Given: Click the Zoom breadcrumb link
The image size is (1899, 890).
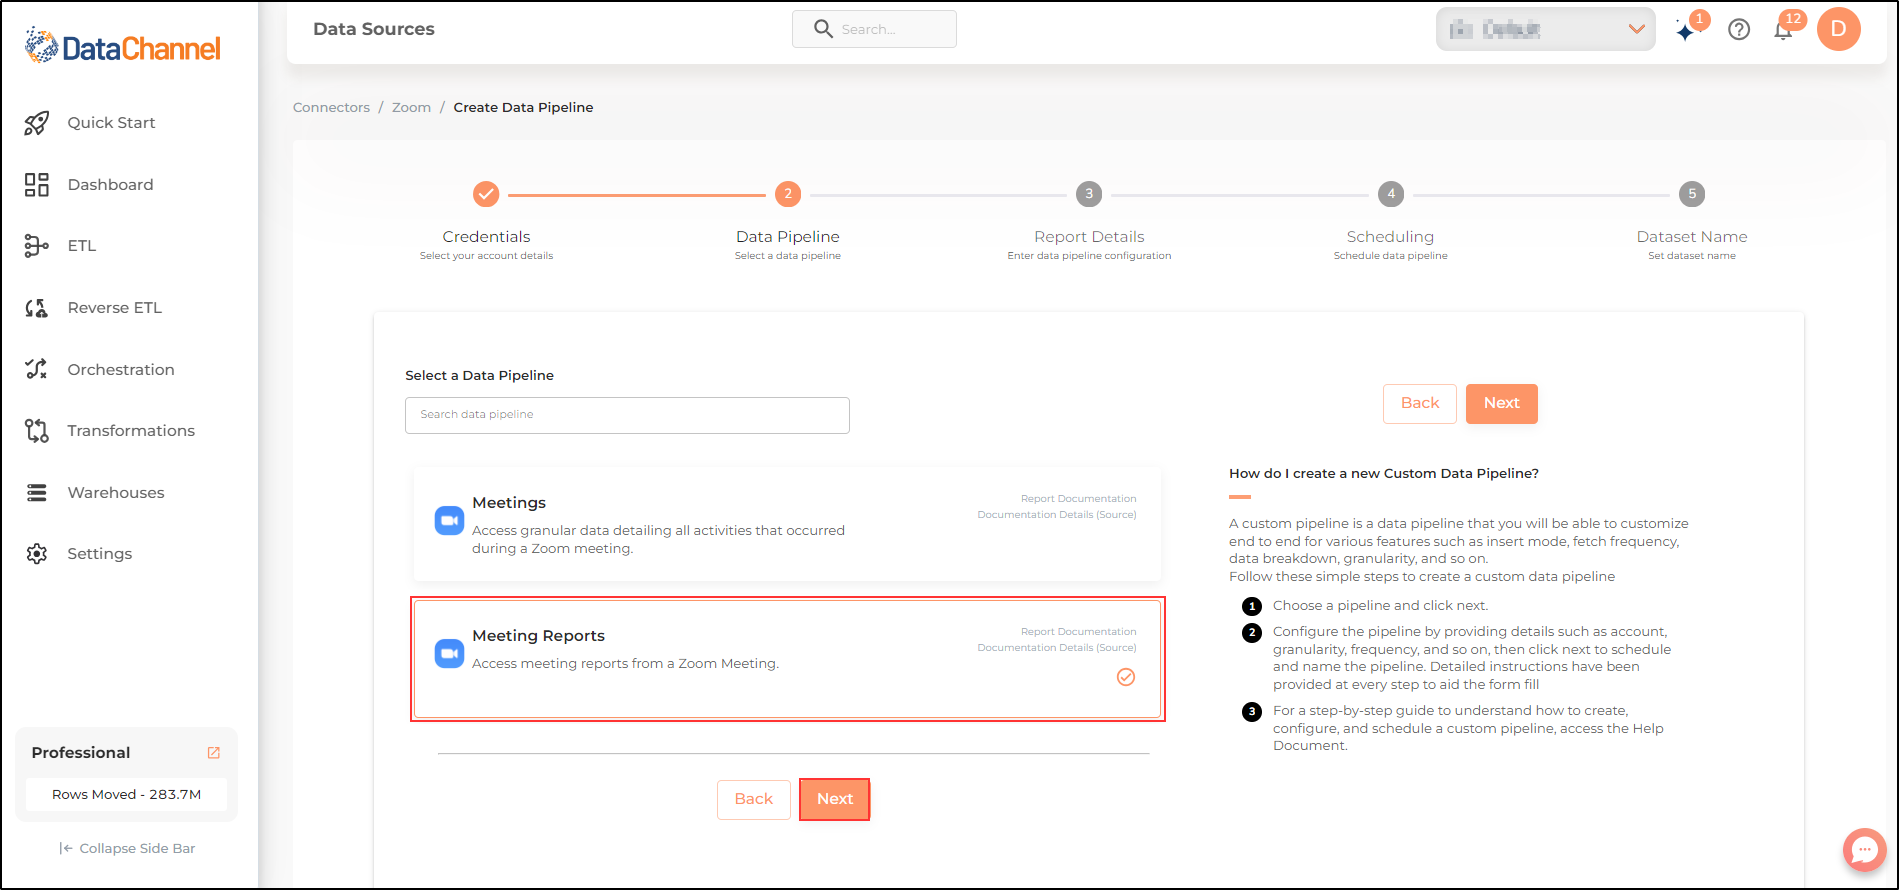Looking at the screenshot, I should (x=411, y=107).
